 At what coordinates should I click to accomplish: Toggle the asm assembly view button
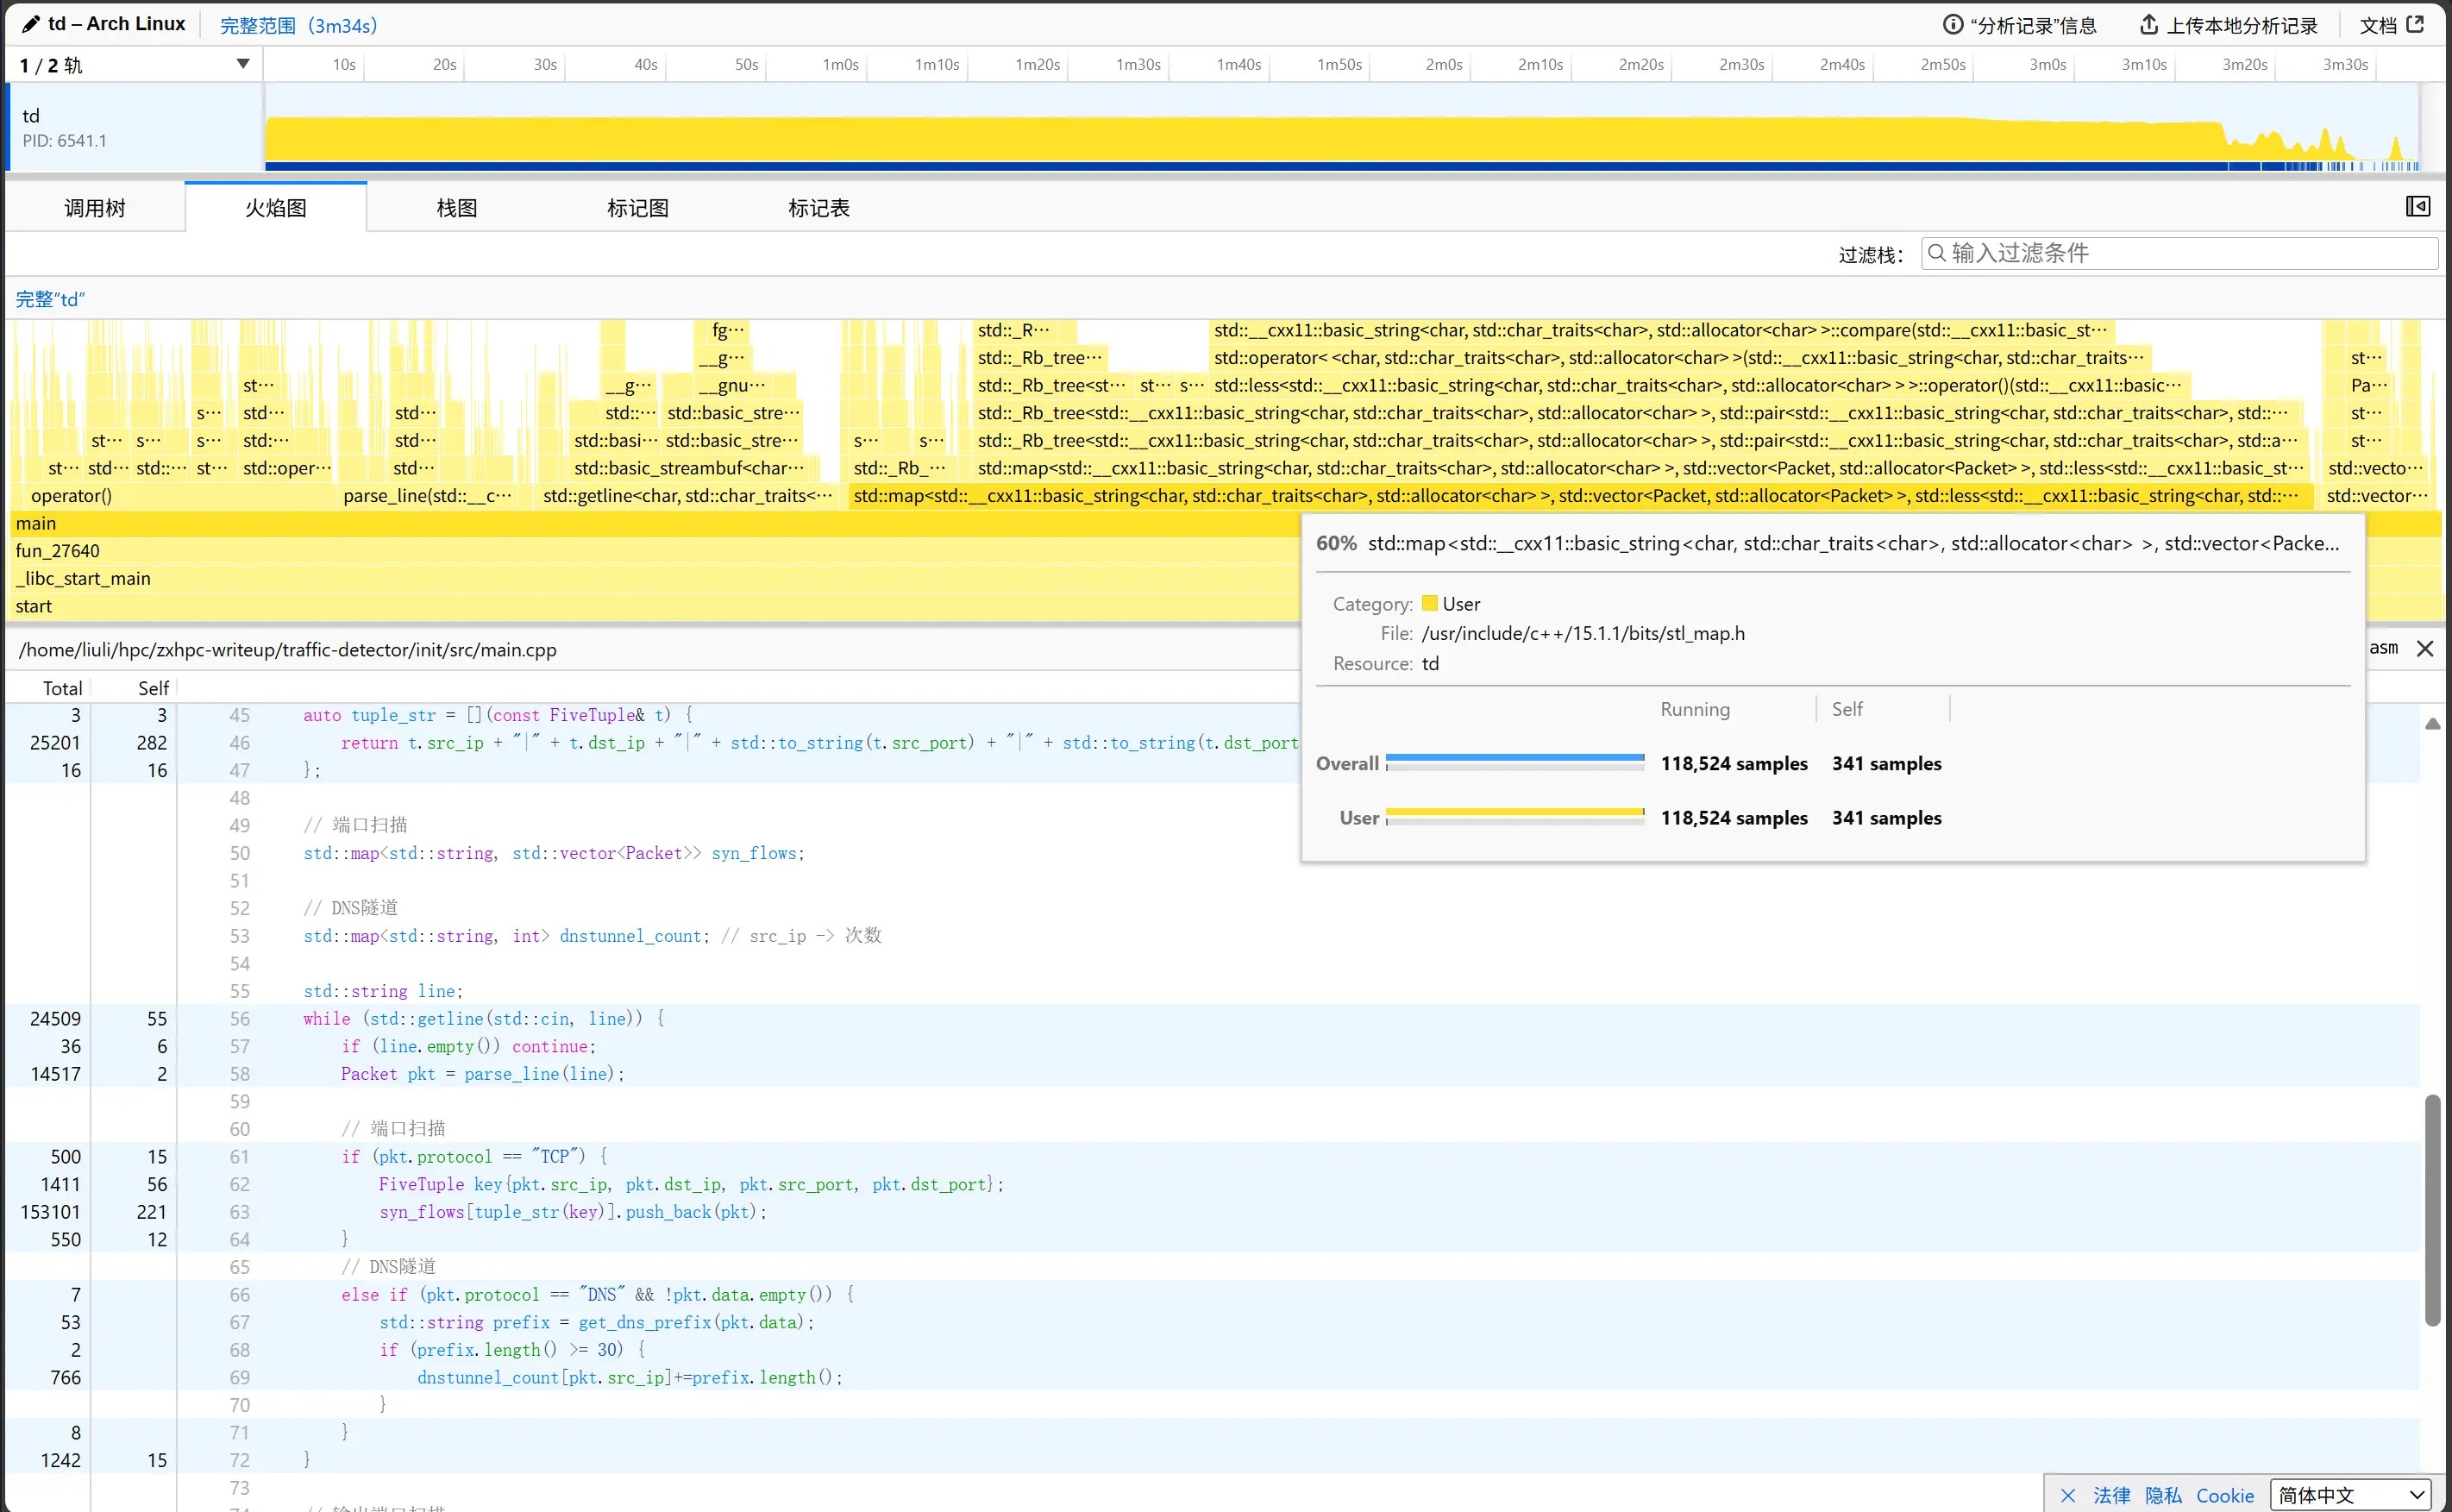[2383, 649]
